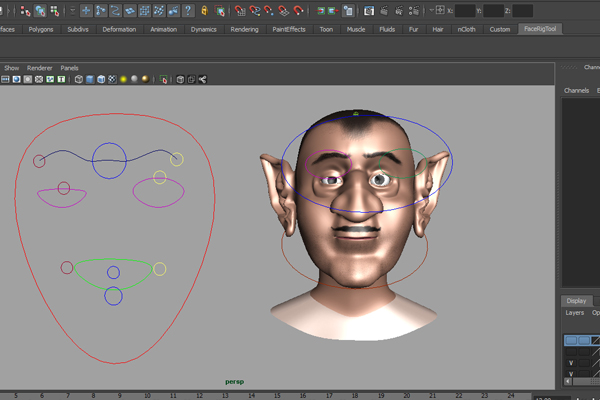The width and height of the screenshot is (600, 400).
Task: Select by hierarchy mode icon
Action: pyautogui.click(x=25, y=11)
